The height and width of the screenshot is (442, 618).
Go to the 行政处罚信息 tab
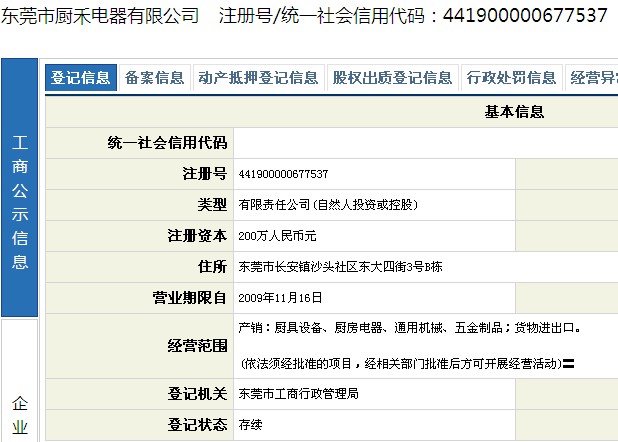tap(511, 78)
